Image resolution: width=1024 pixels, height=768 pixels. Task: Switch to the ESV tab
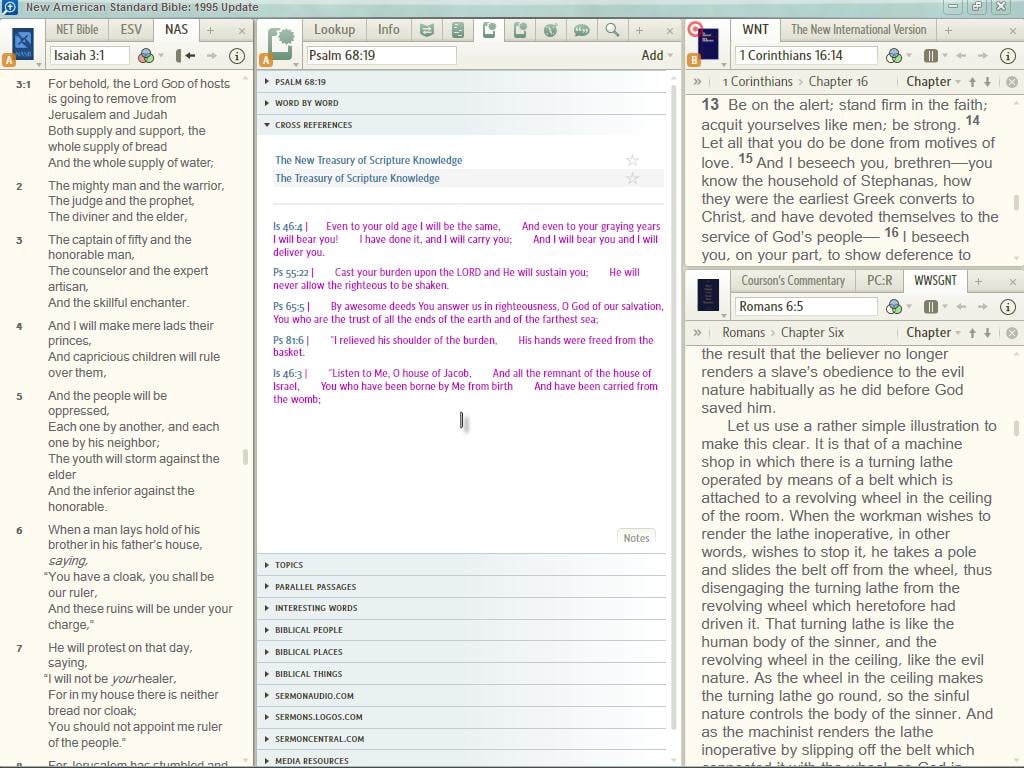[130, 29]
